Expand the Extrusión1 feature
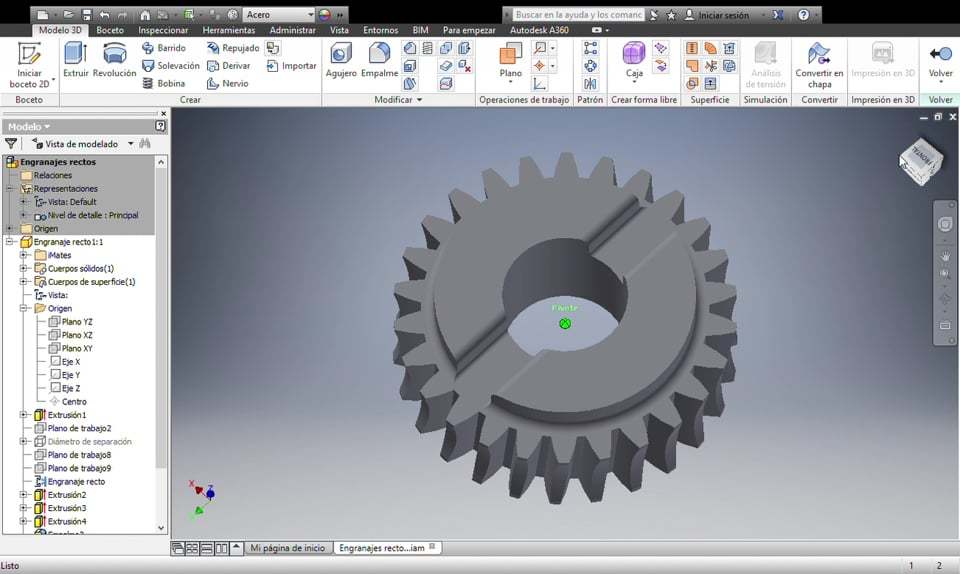Viewport: 960px width, 574px height. click(x=23, y=415)
